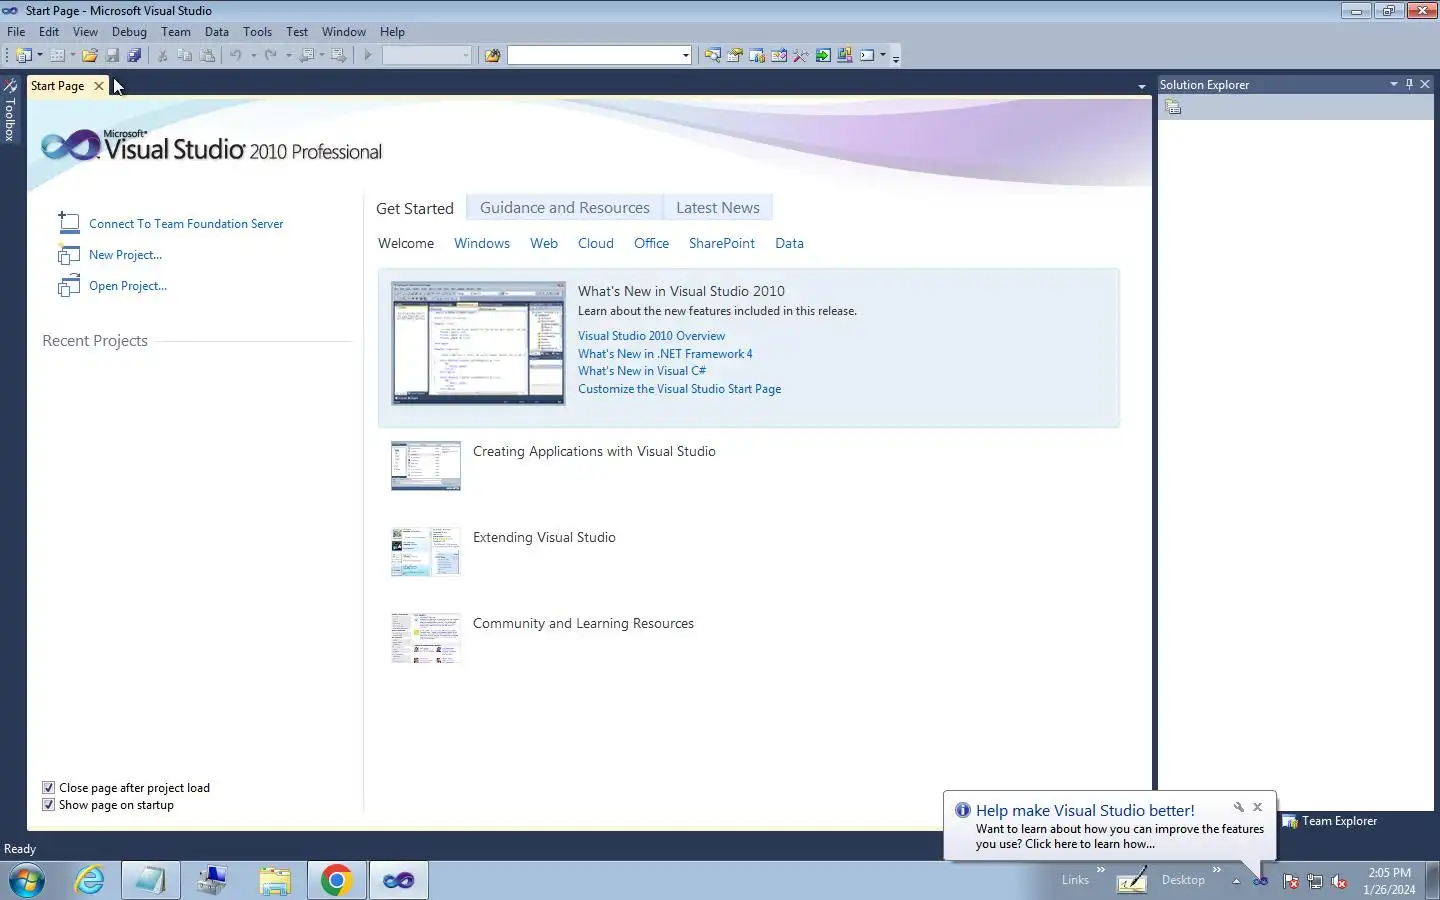Open Solution Explorer from toolbar icon
This screenshot has width=1440, height=900.
[712, 55]
